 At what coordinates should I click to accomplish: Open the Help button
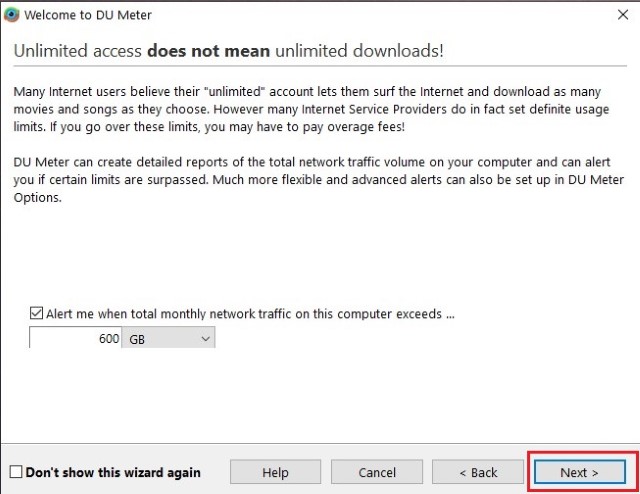(276, 472)
